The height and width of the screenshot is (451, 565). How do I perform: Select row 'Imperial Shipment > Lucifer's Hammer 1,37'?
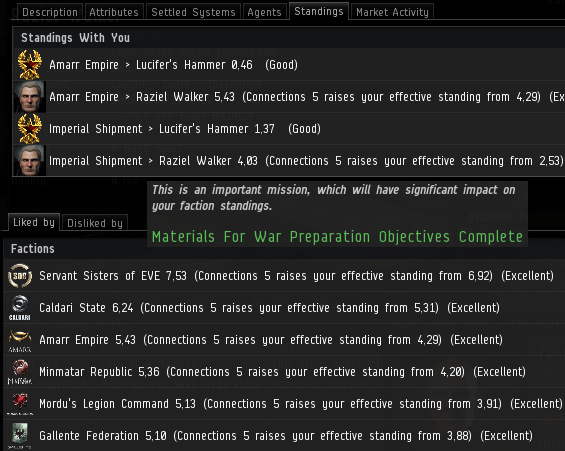tap(289, 129)
